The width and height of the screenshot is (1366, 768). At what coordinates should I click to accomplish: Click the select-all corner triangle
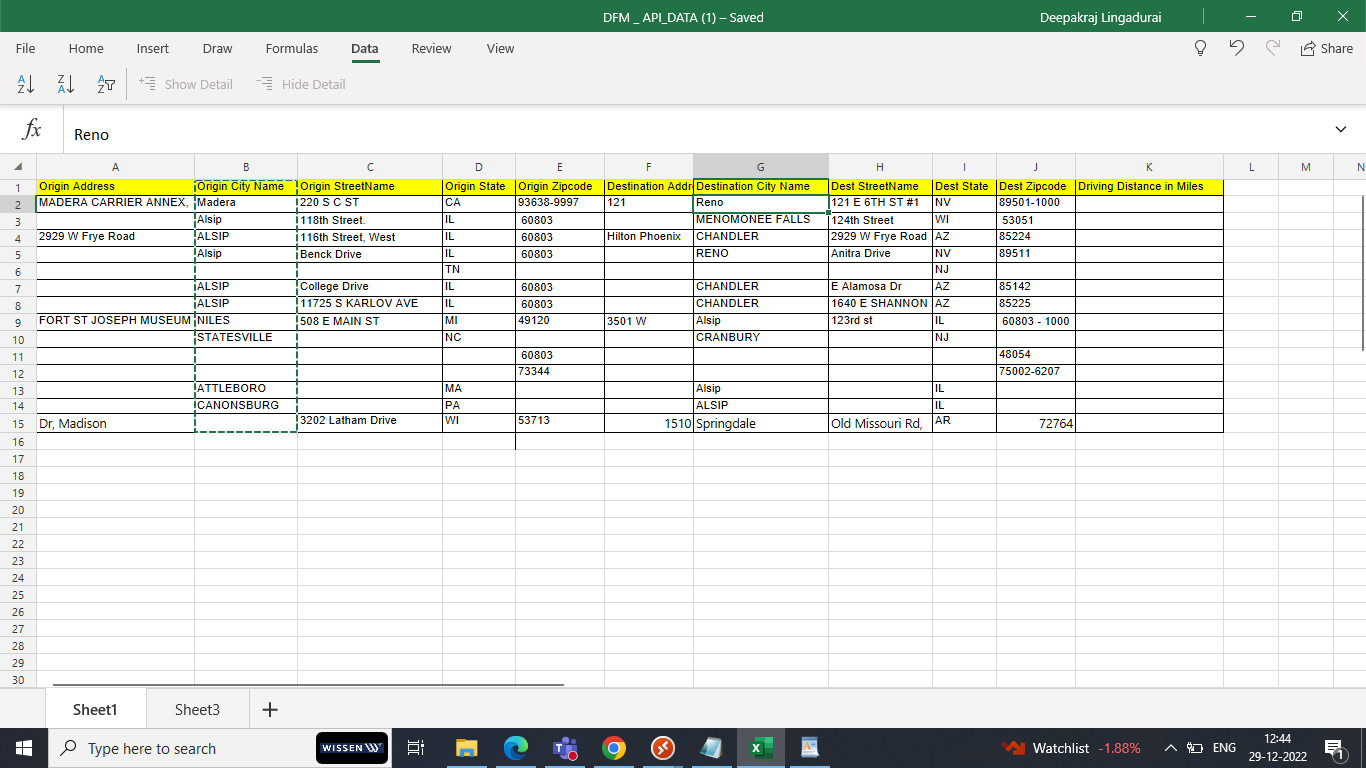click(18, 166)
